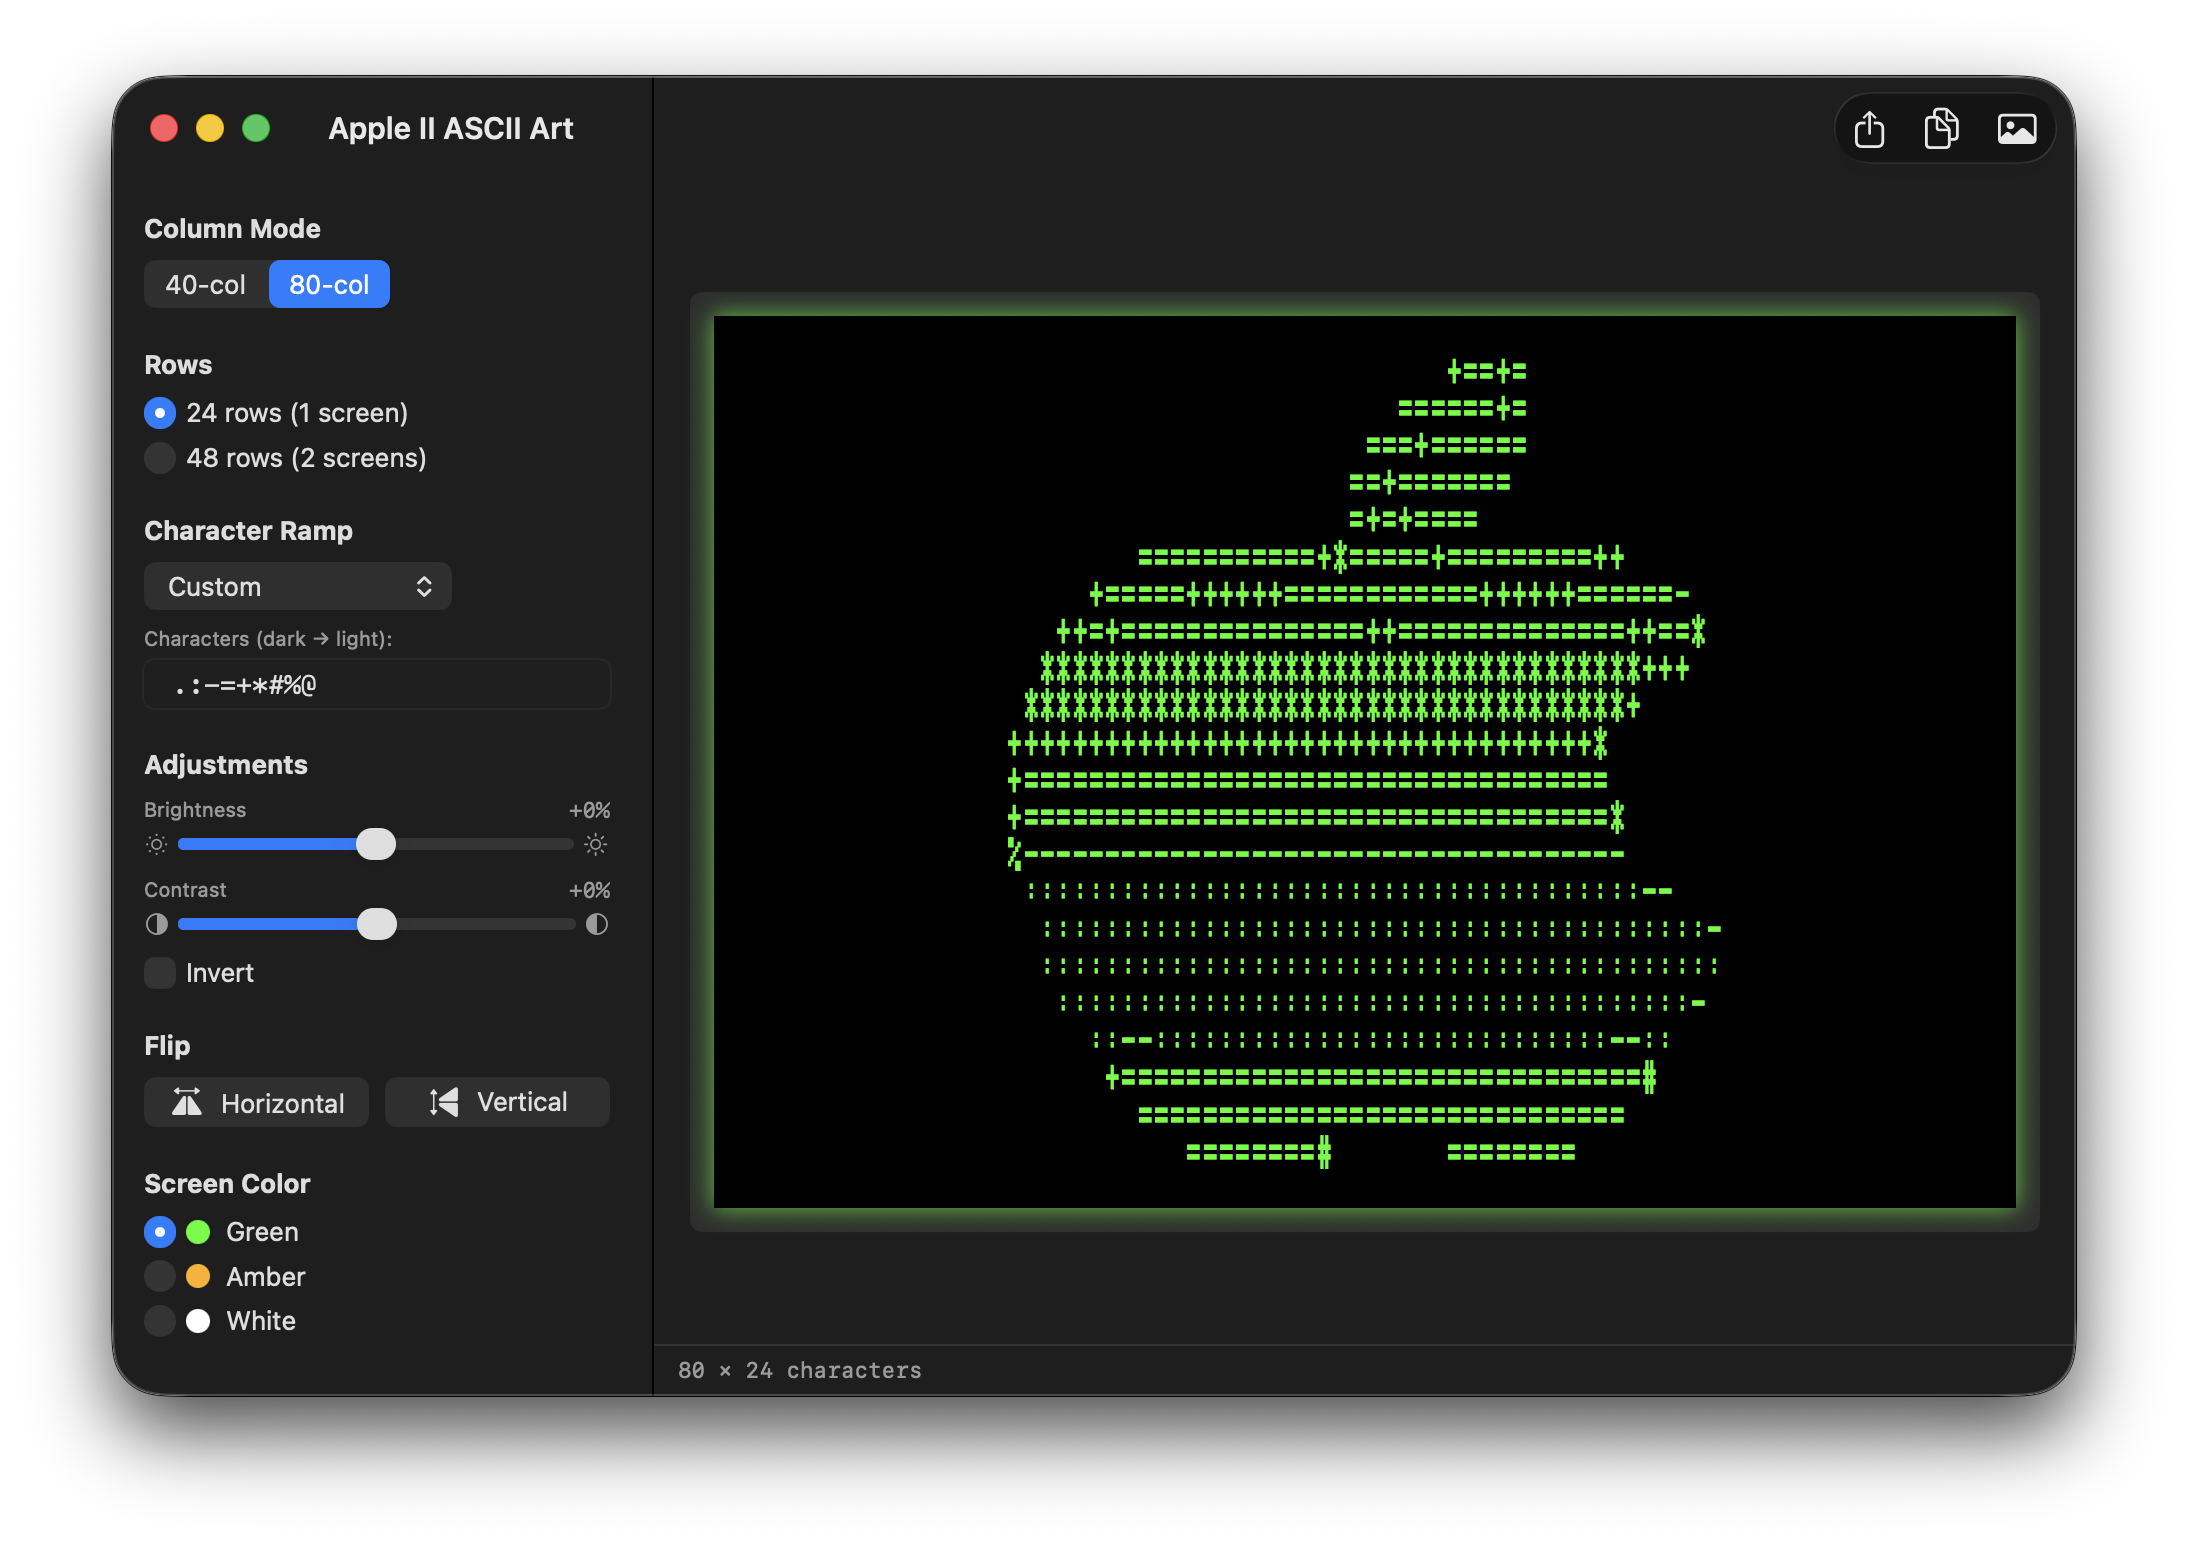The image size is (2188, 1544).
Task: Click the high contrast half-circle icon
Action: pos(597,924)
